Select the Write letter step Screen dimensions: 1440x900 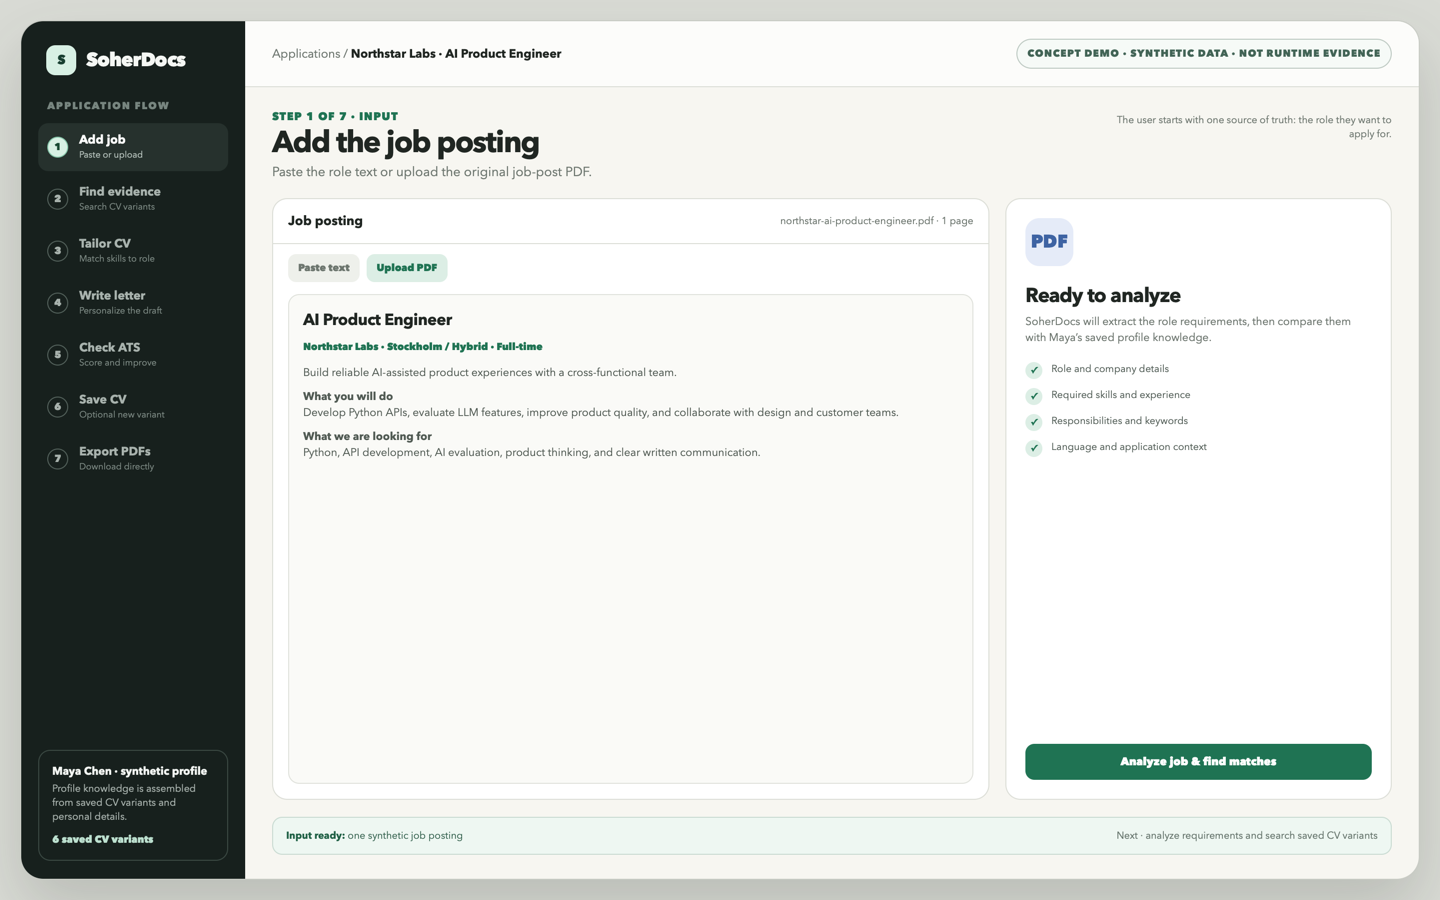pyautogui.click(x=133, y=303)
